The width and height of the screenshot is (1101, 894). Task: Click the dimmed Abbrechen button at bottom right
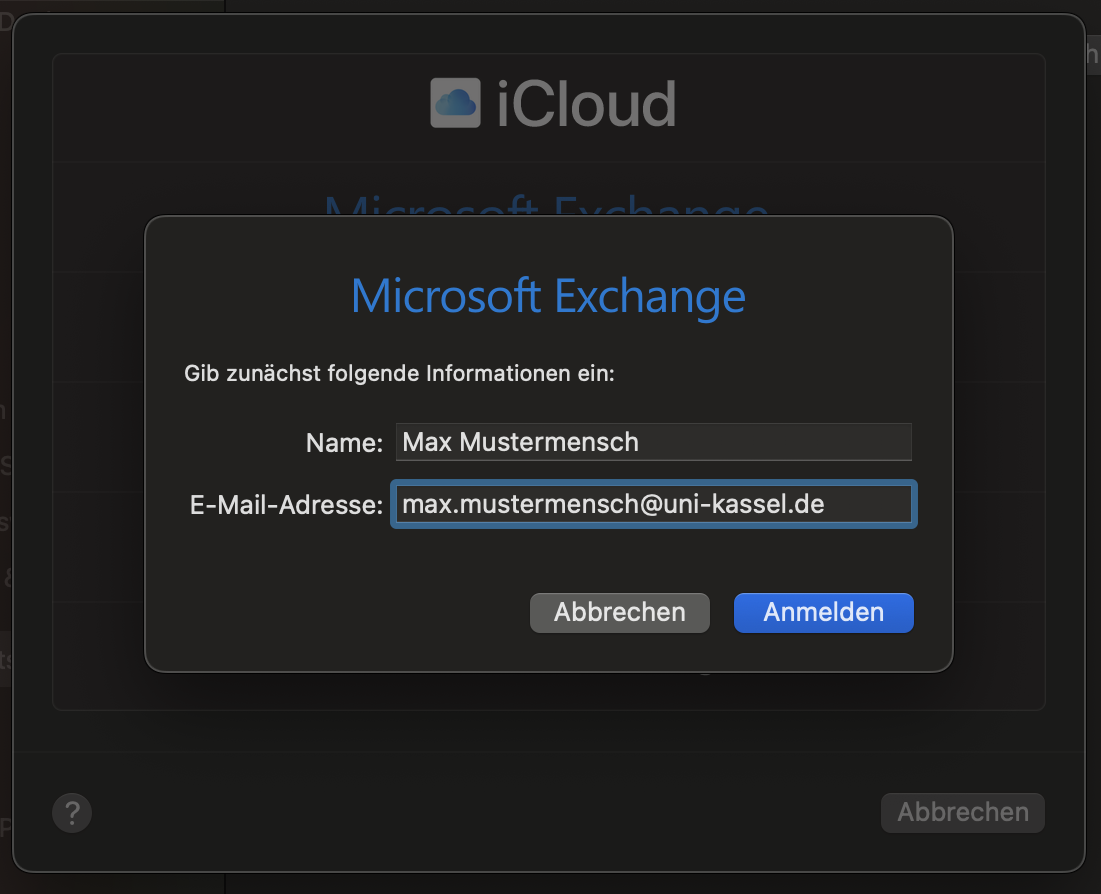[x=963, y=813]
